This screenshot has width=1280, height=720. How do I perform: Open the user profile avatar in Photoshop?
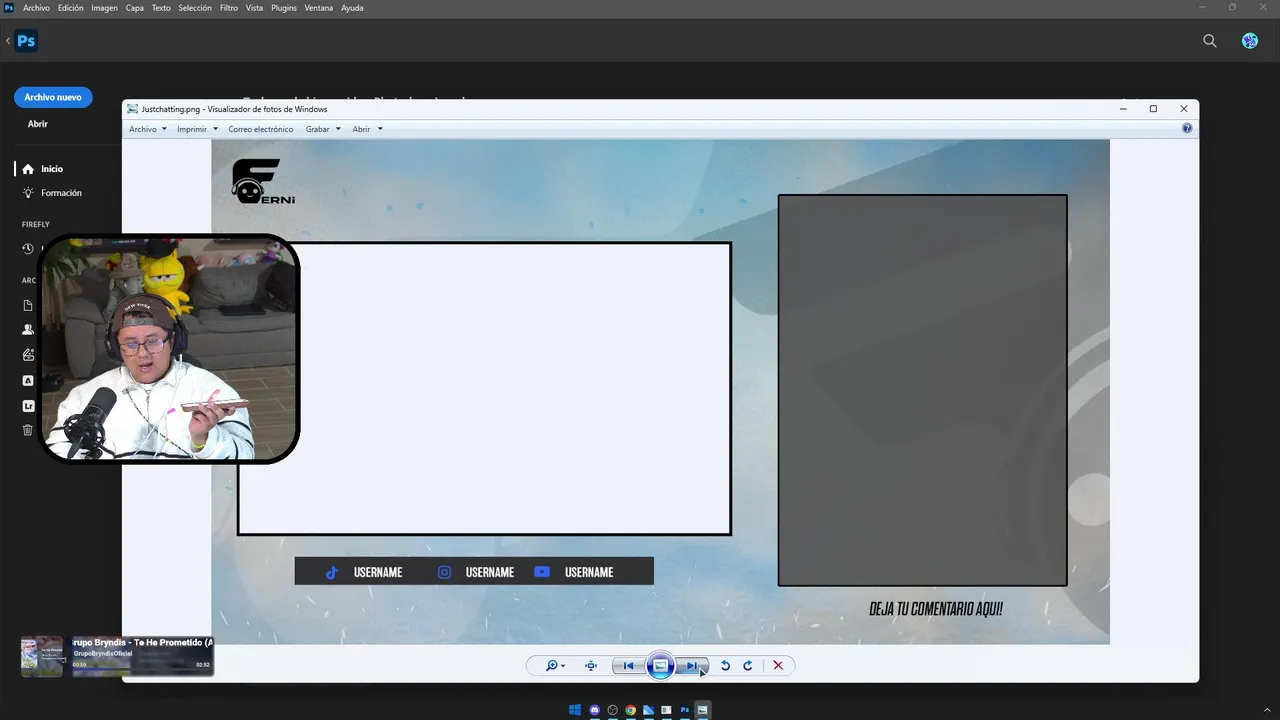coord(1250,41)
